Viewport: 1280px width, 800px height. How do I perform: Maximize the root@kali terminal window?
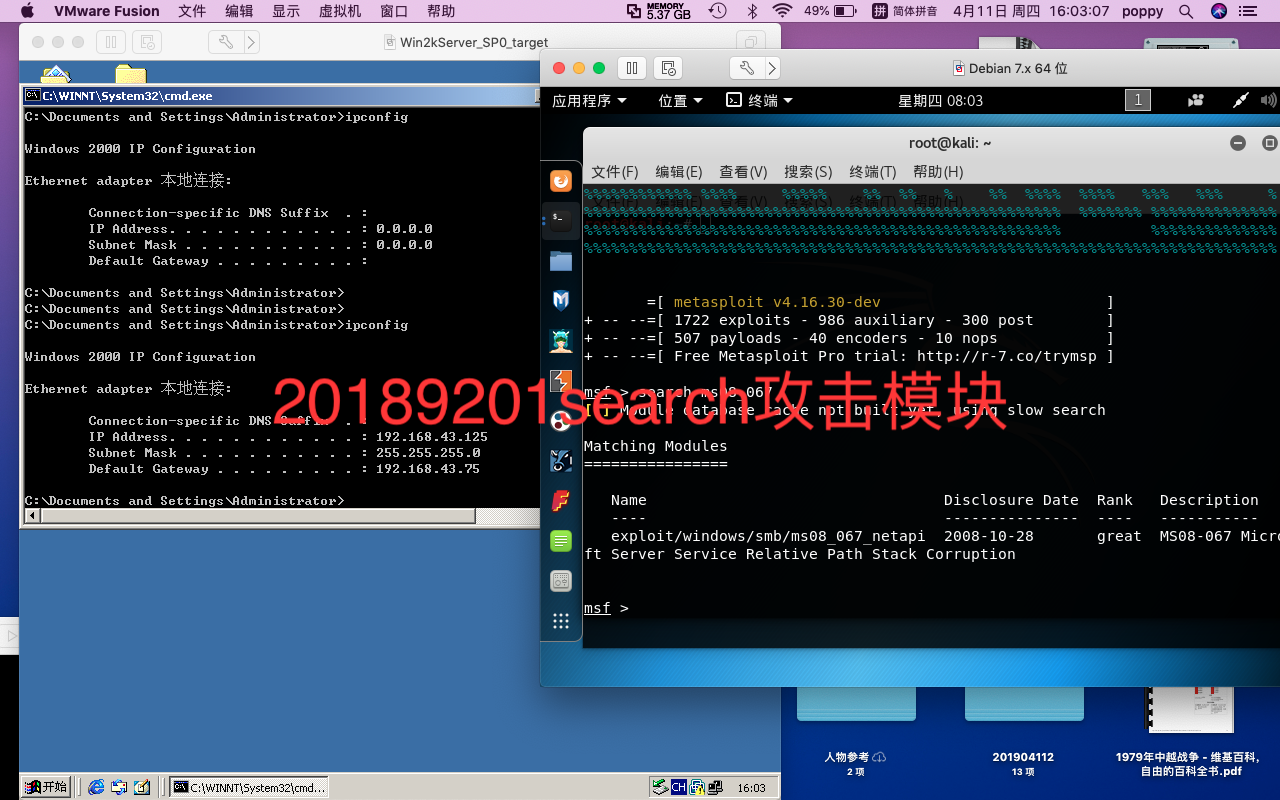(1270, 143)
